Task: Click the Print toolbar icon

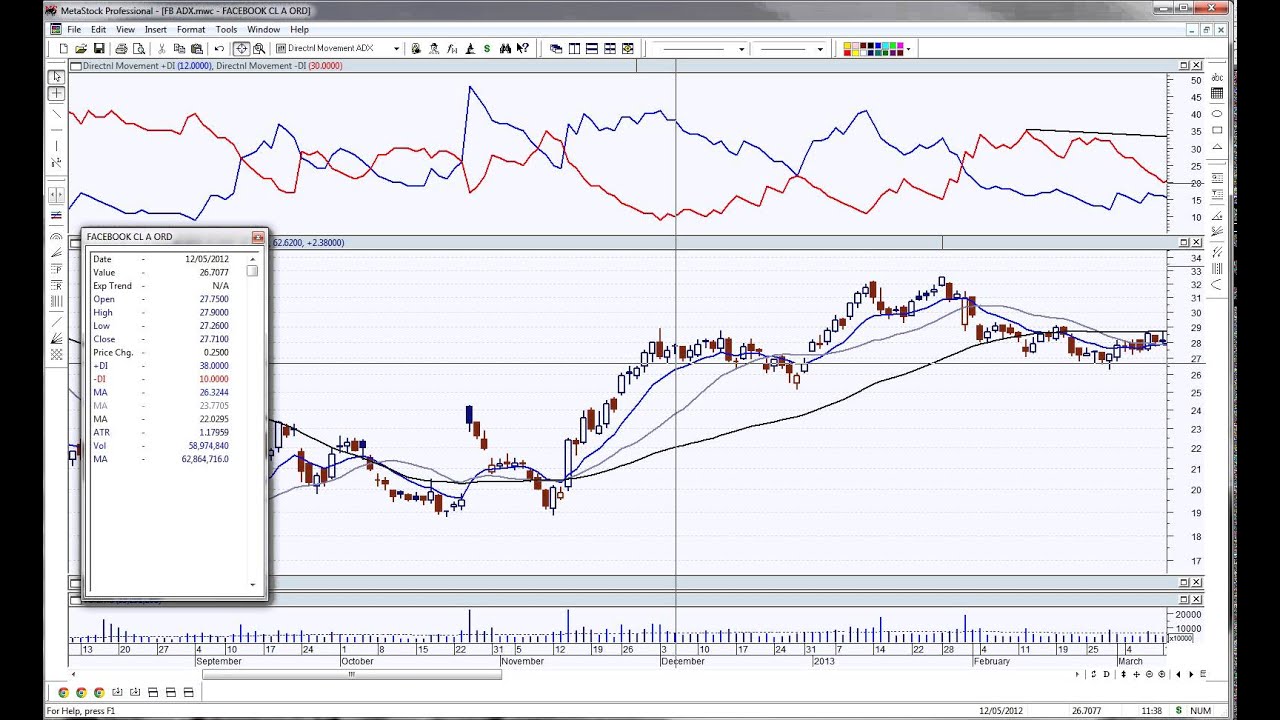Action: click(121, 48)
